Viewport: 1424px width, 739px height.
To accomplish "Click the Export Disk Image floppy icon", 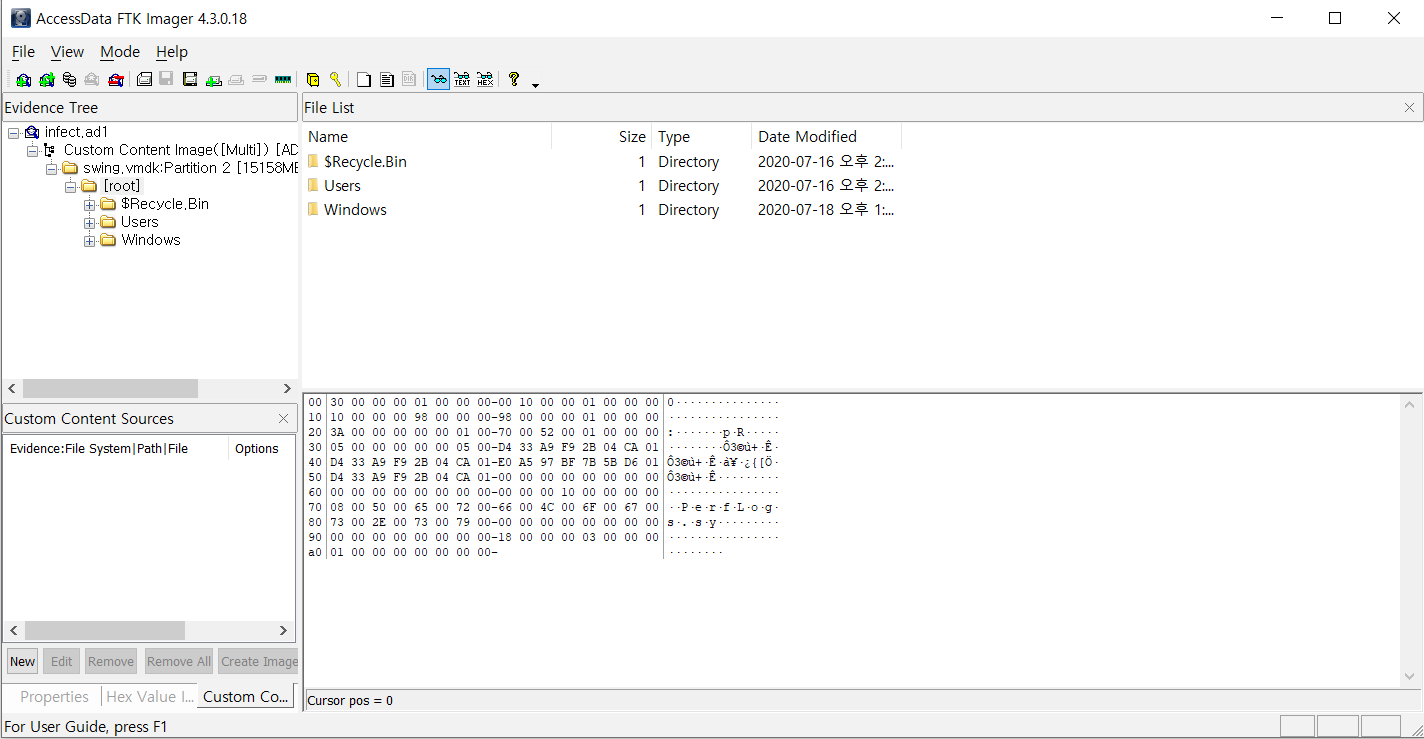I will click(166, 79).
